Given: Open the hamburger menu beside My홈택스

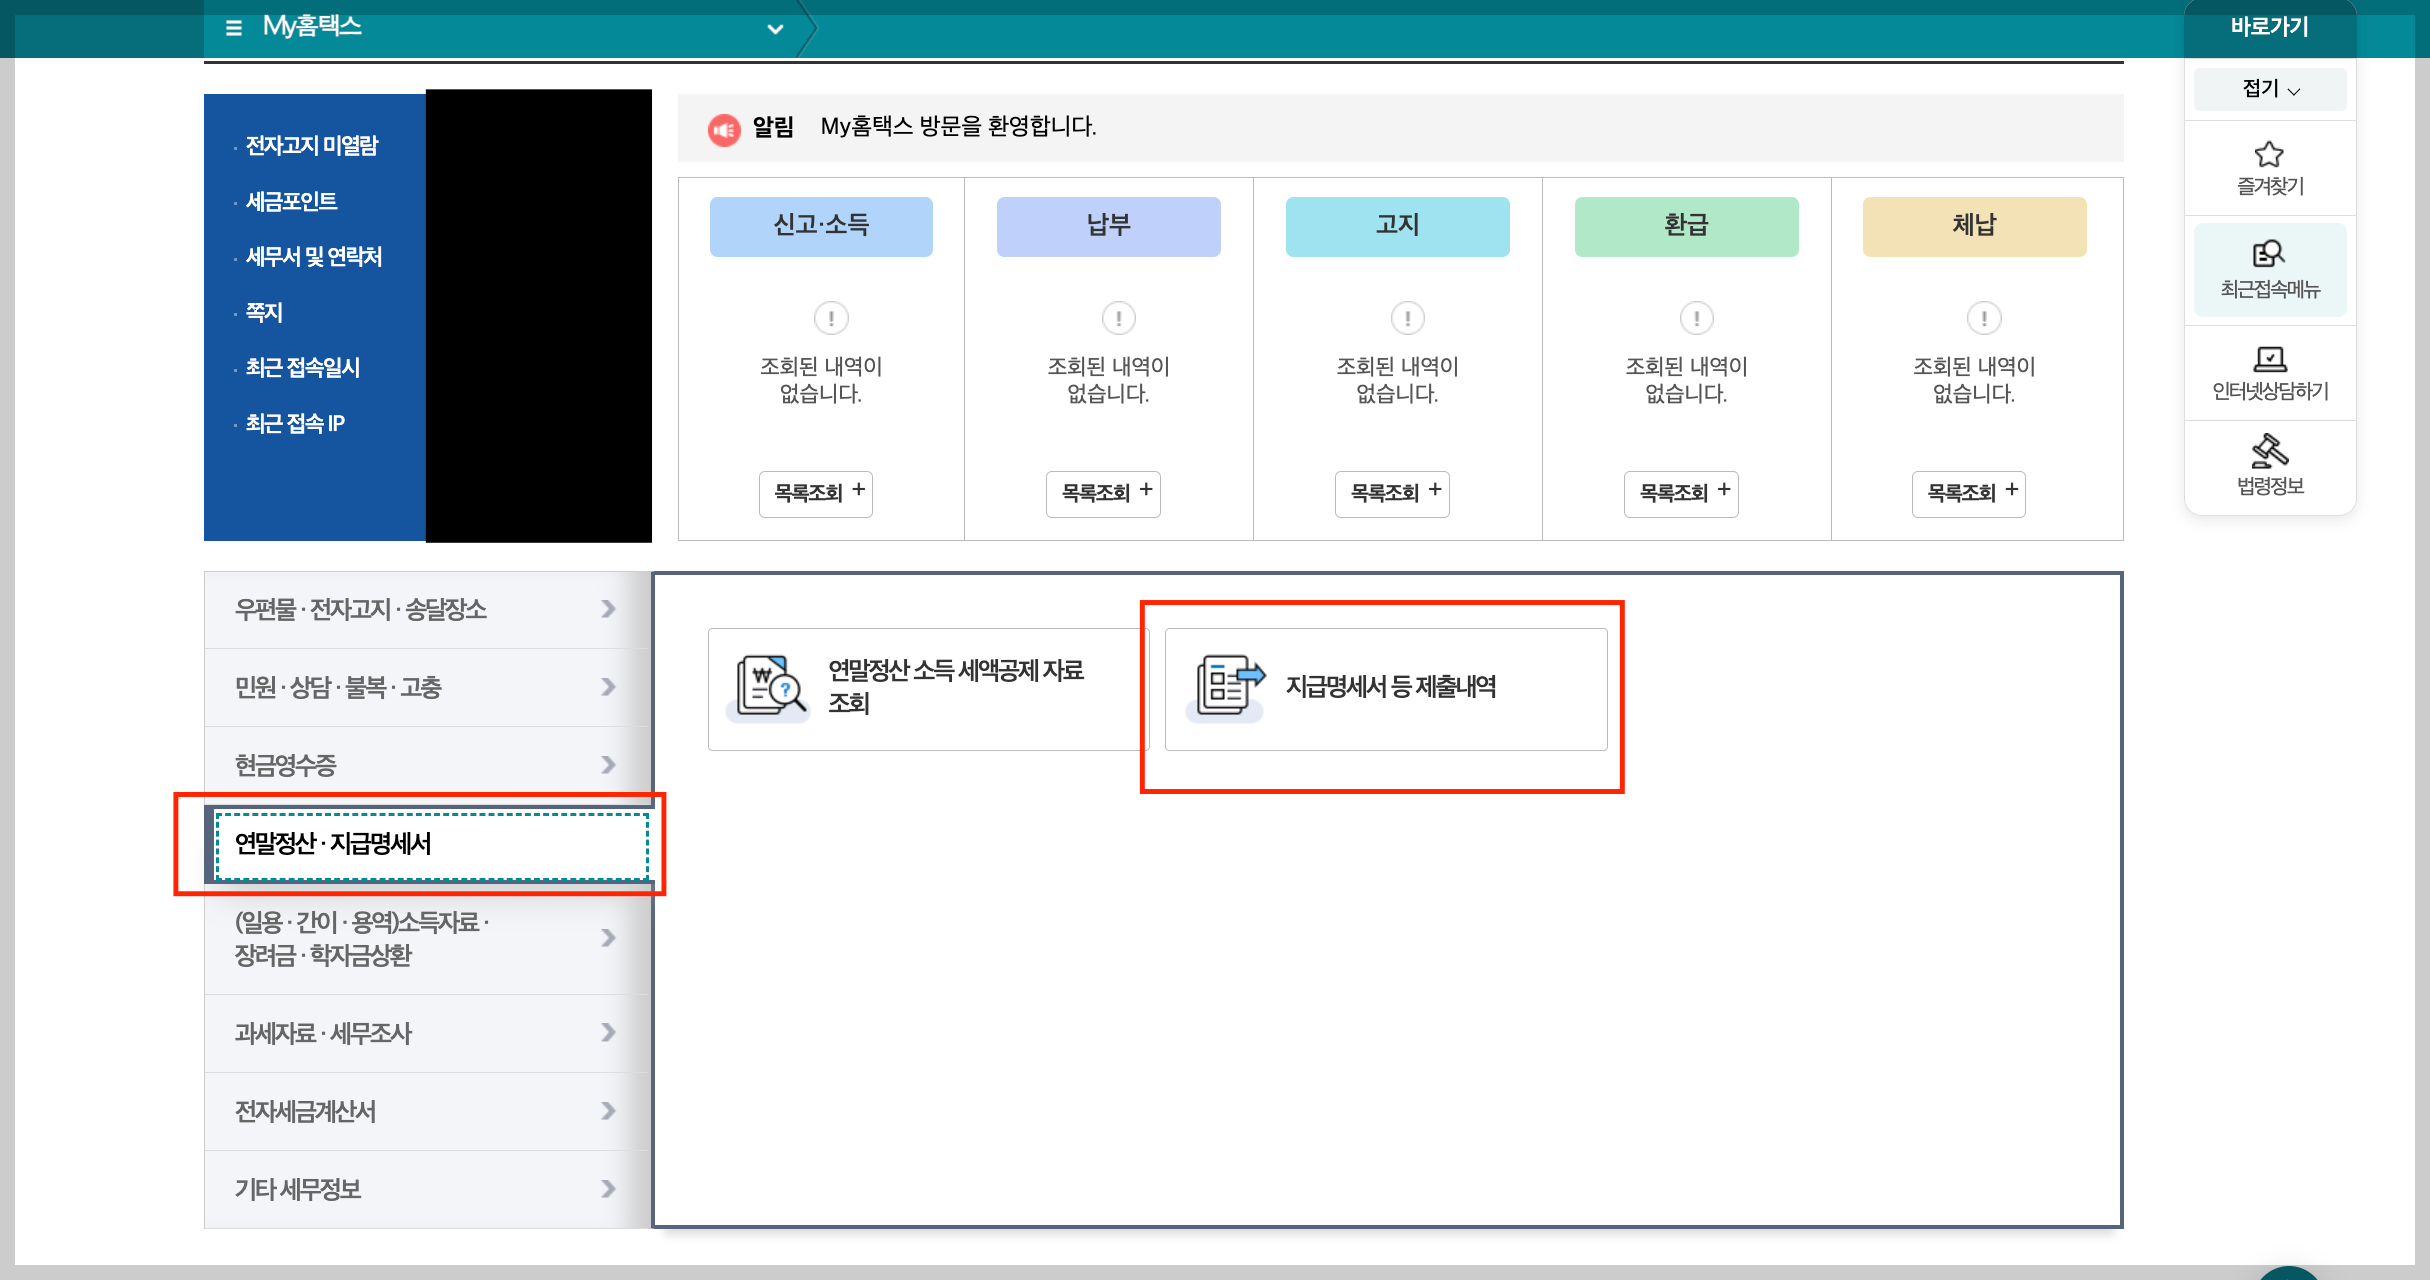Looking at the screenshot, I should click(232, 28).
